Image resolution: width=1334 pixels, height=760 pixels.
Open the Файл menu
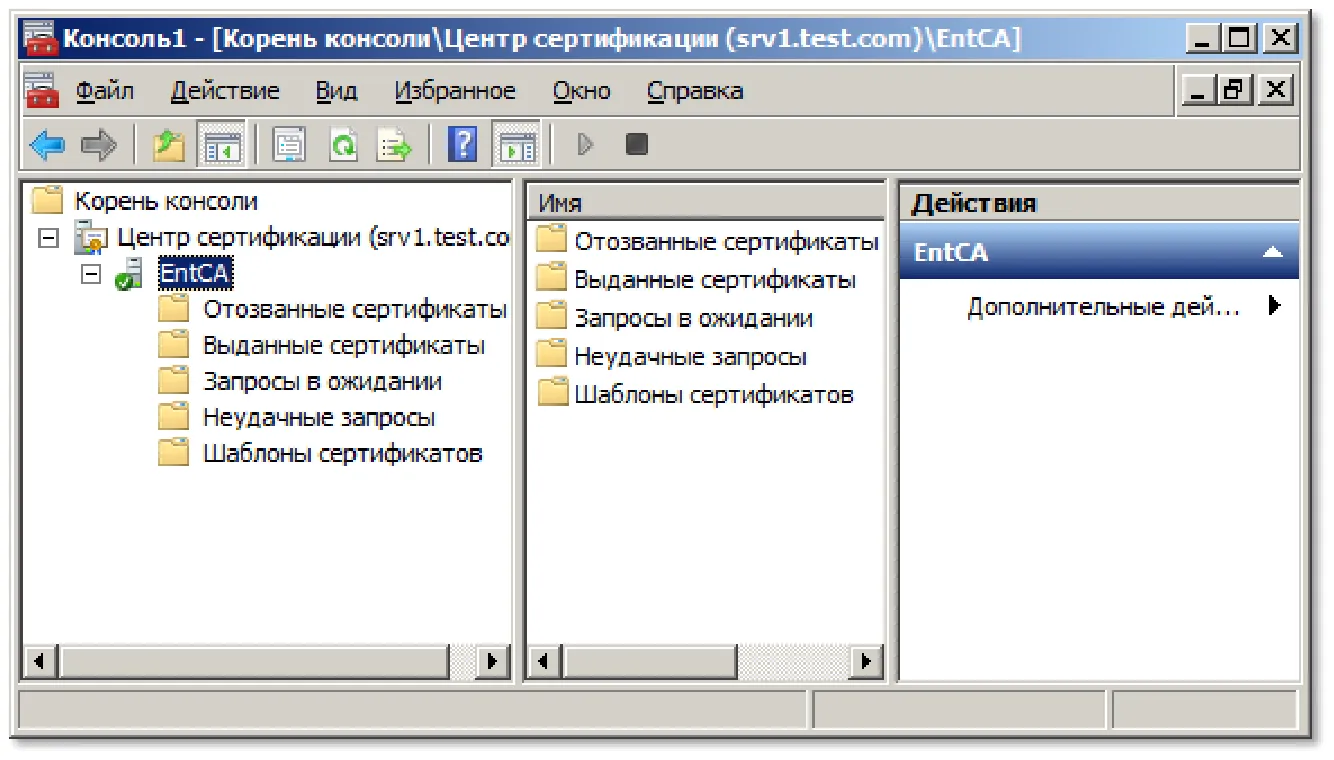coord(105,91)
